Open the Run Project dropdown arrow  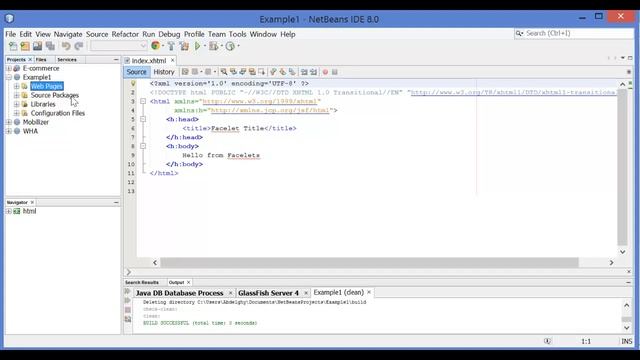205,46
